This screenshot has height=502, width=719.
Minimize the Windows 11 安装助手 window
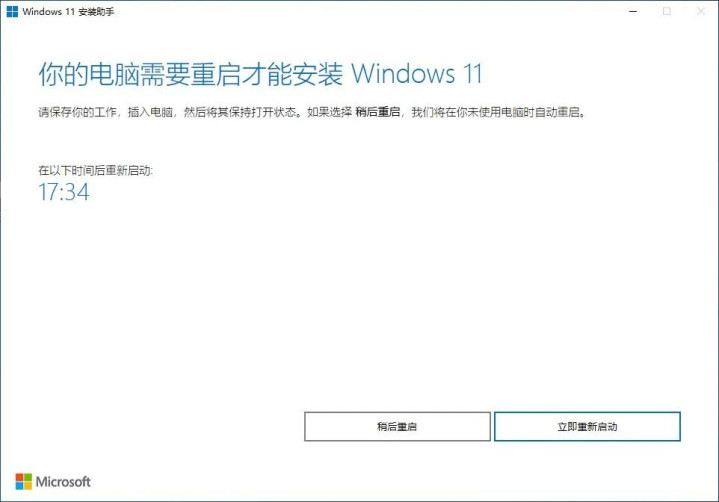pyautogui.click(x=633, y=11)
